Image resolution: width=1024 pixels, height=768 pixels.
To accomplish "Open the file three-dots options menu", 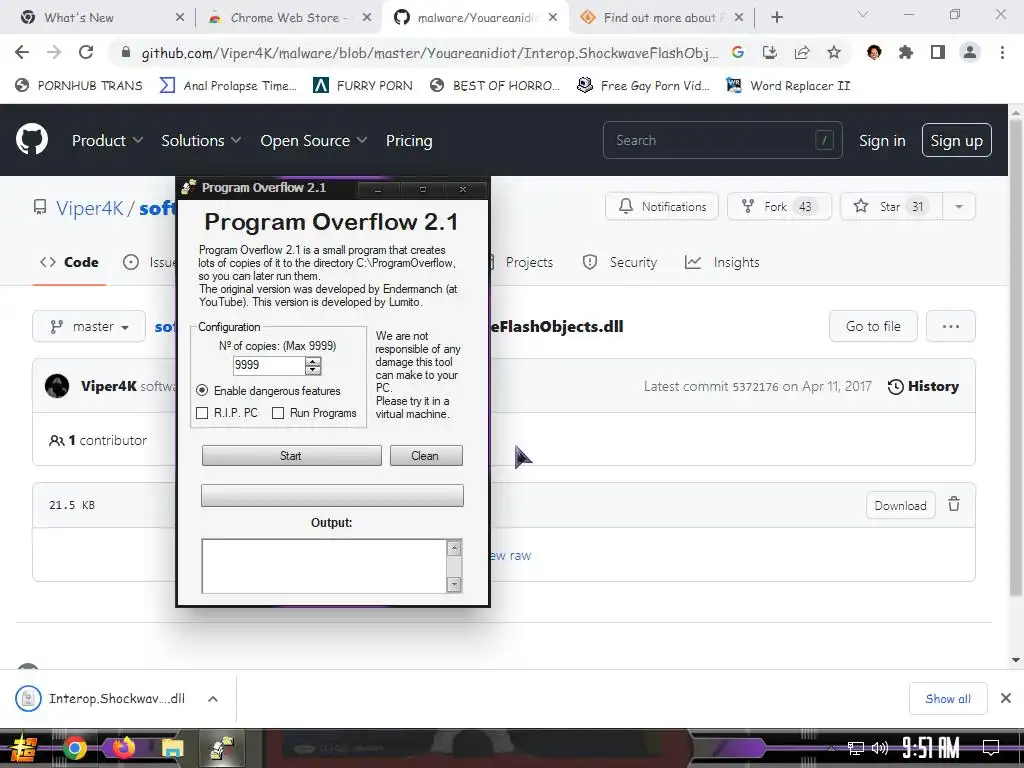I will (950, 326).
